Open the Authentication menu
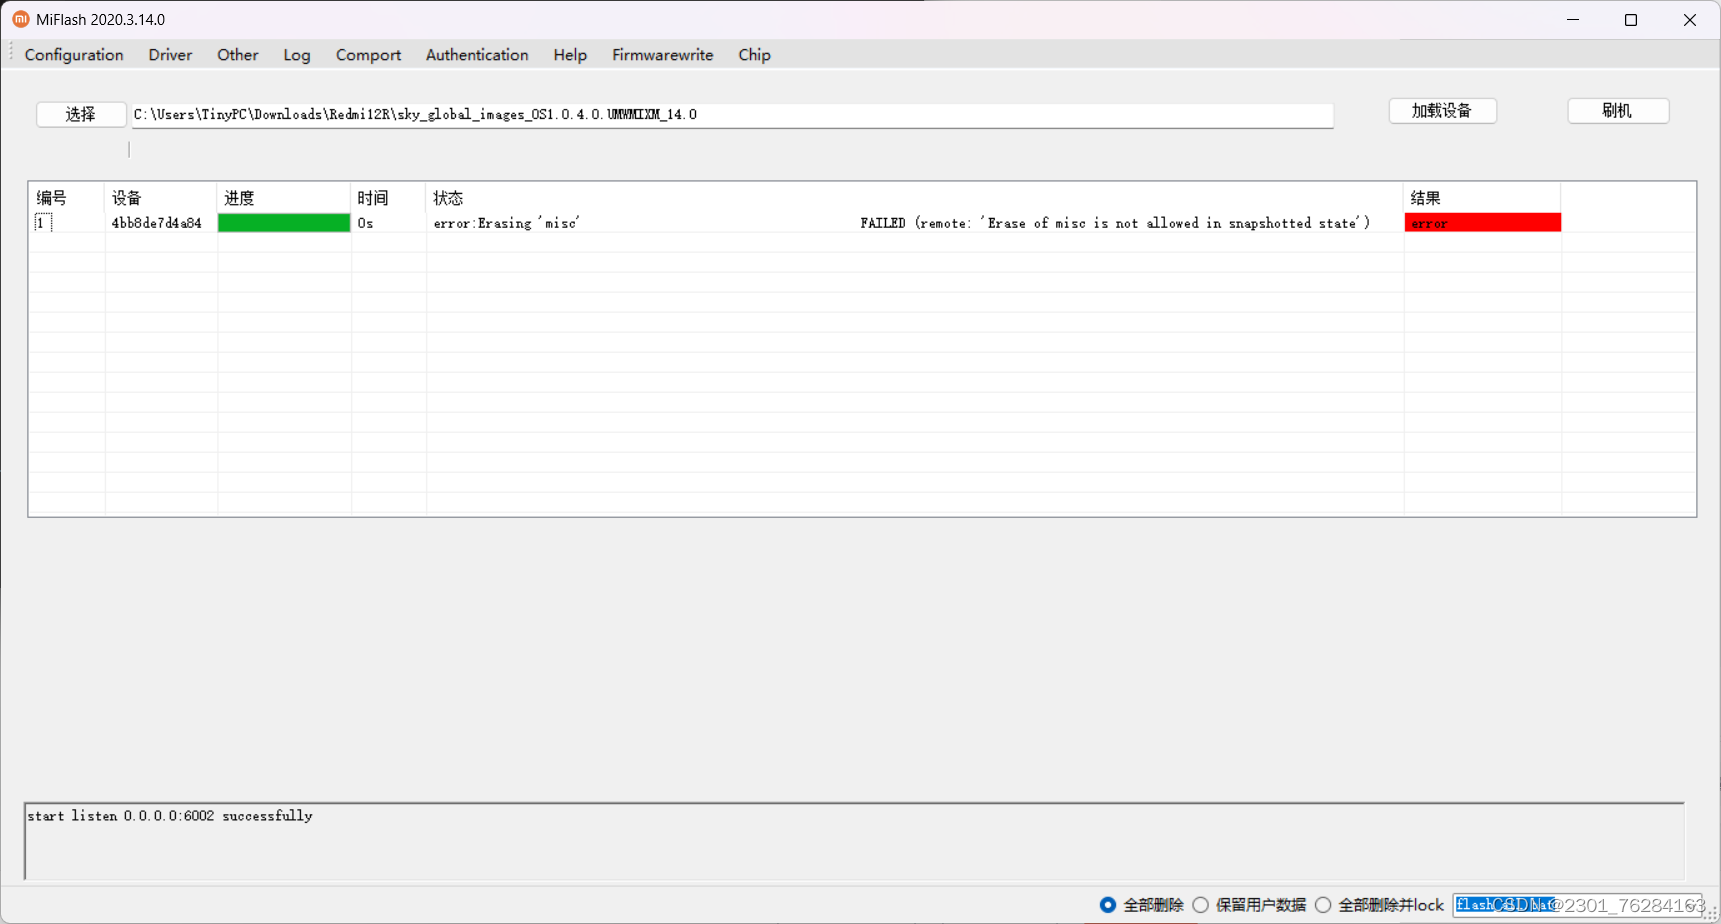Screen dimensions: 1721x924 point(476,55)
